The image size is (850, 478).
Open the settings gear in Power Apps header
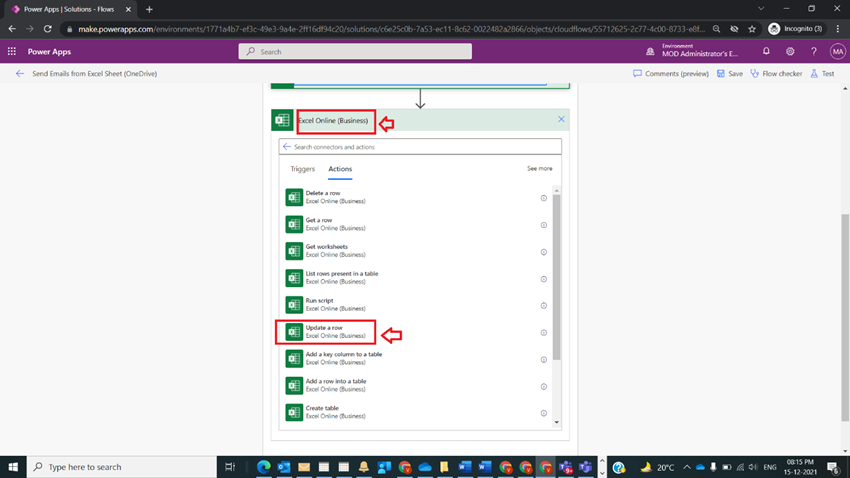790,51
